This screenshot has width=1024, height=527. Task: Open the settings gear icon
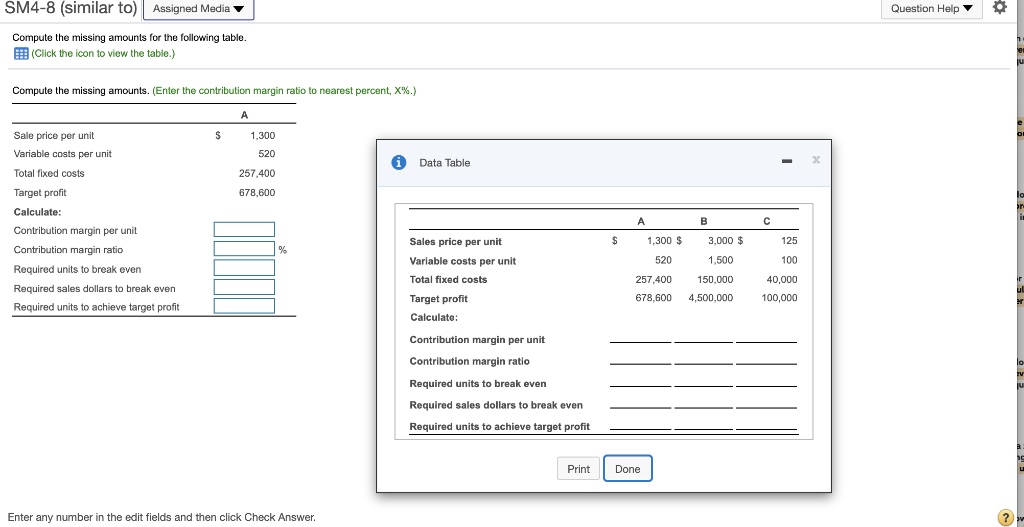1000,8
